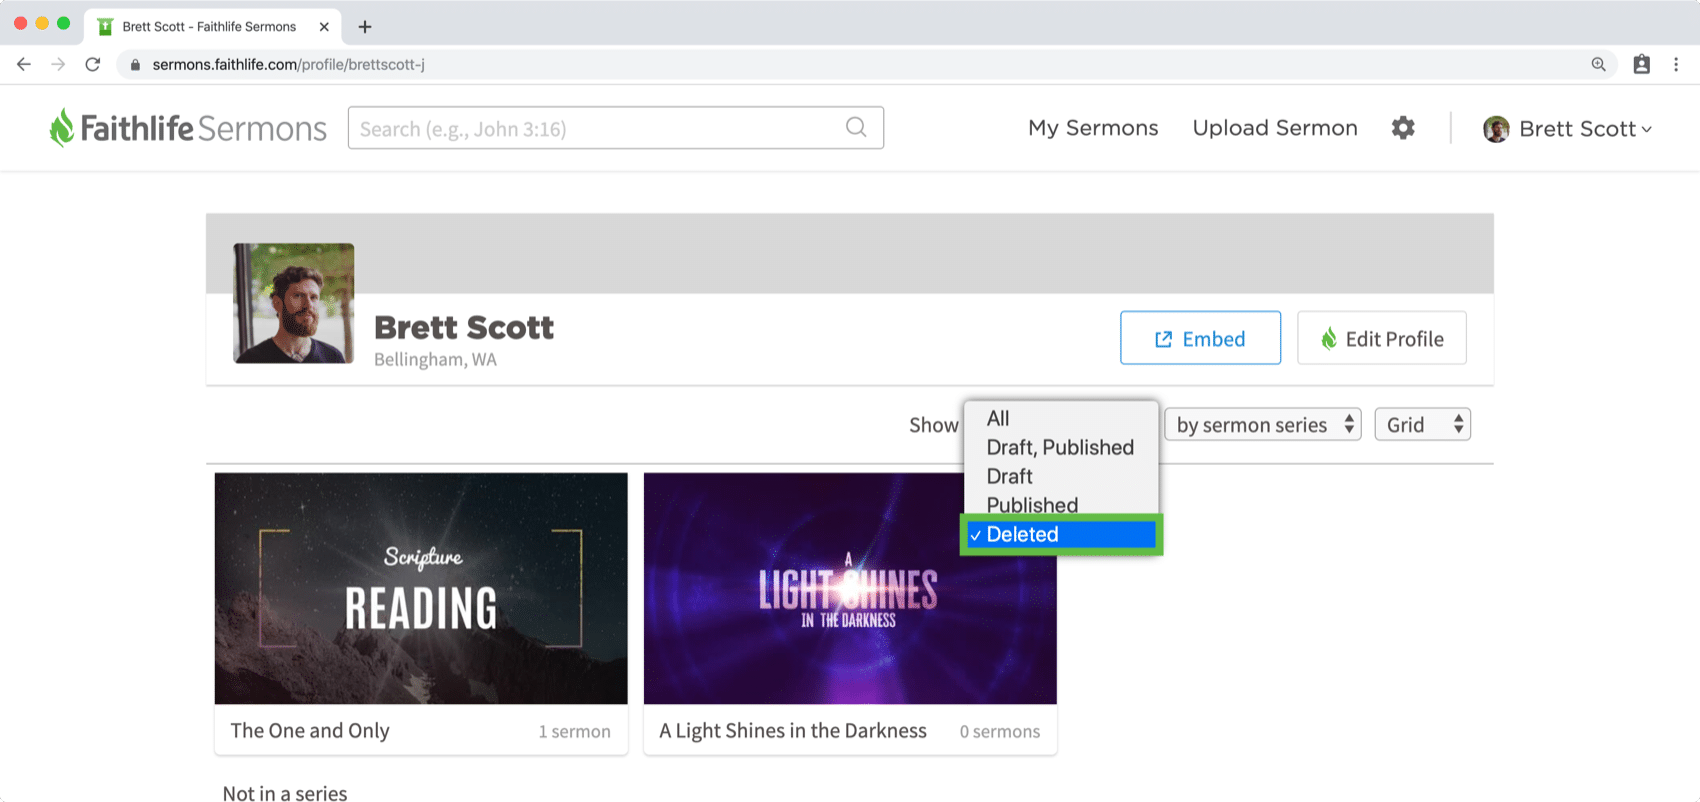Open the Scripture Reading series thumbnail
The image size is (1700, 802).
coord(421,588)
